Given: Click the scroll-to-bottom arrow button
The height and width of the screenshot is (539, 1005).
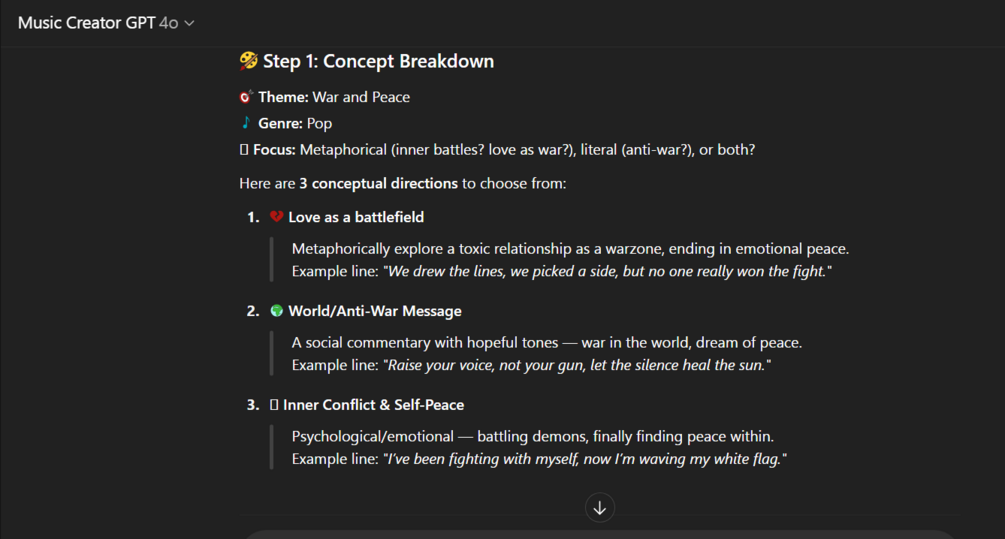Looking at the screenshot, I should click(600, 507).
